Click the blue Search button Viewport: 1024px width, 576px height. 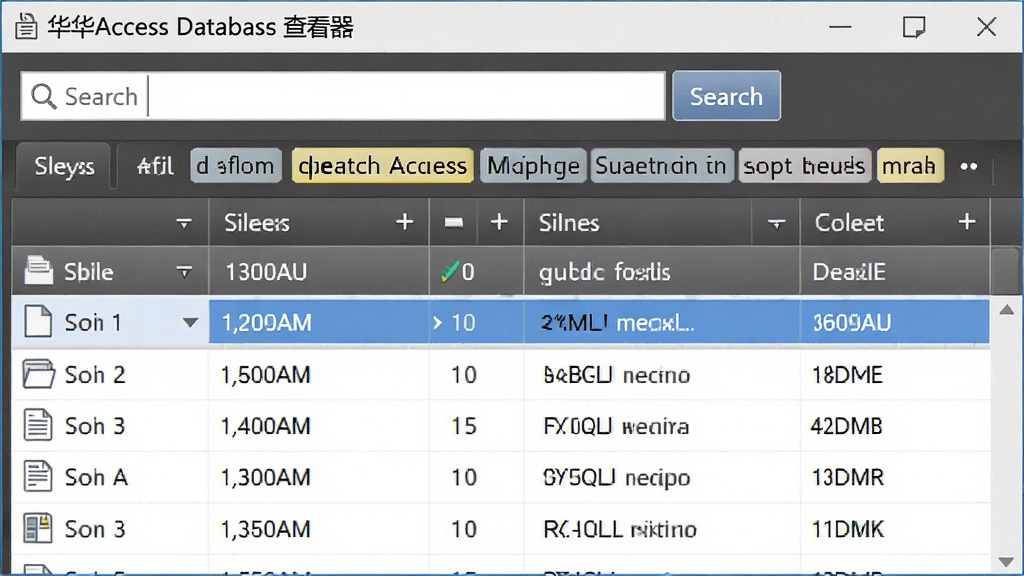point(726,96)
